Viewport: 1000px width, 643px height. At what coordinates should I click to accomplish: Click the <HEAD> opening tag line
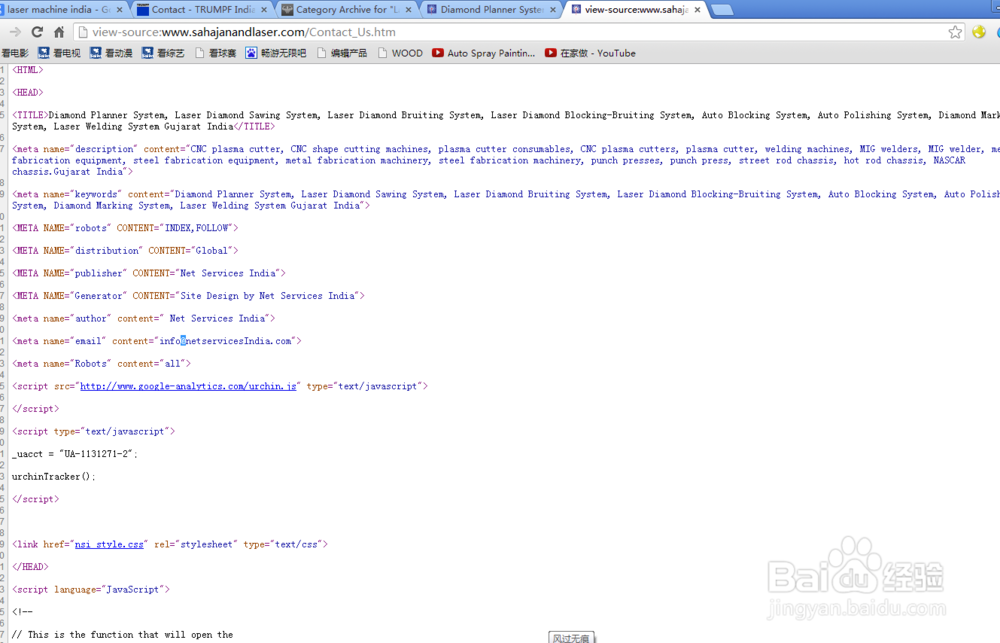27,92
